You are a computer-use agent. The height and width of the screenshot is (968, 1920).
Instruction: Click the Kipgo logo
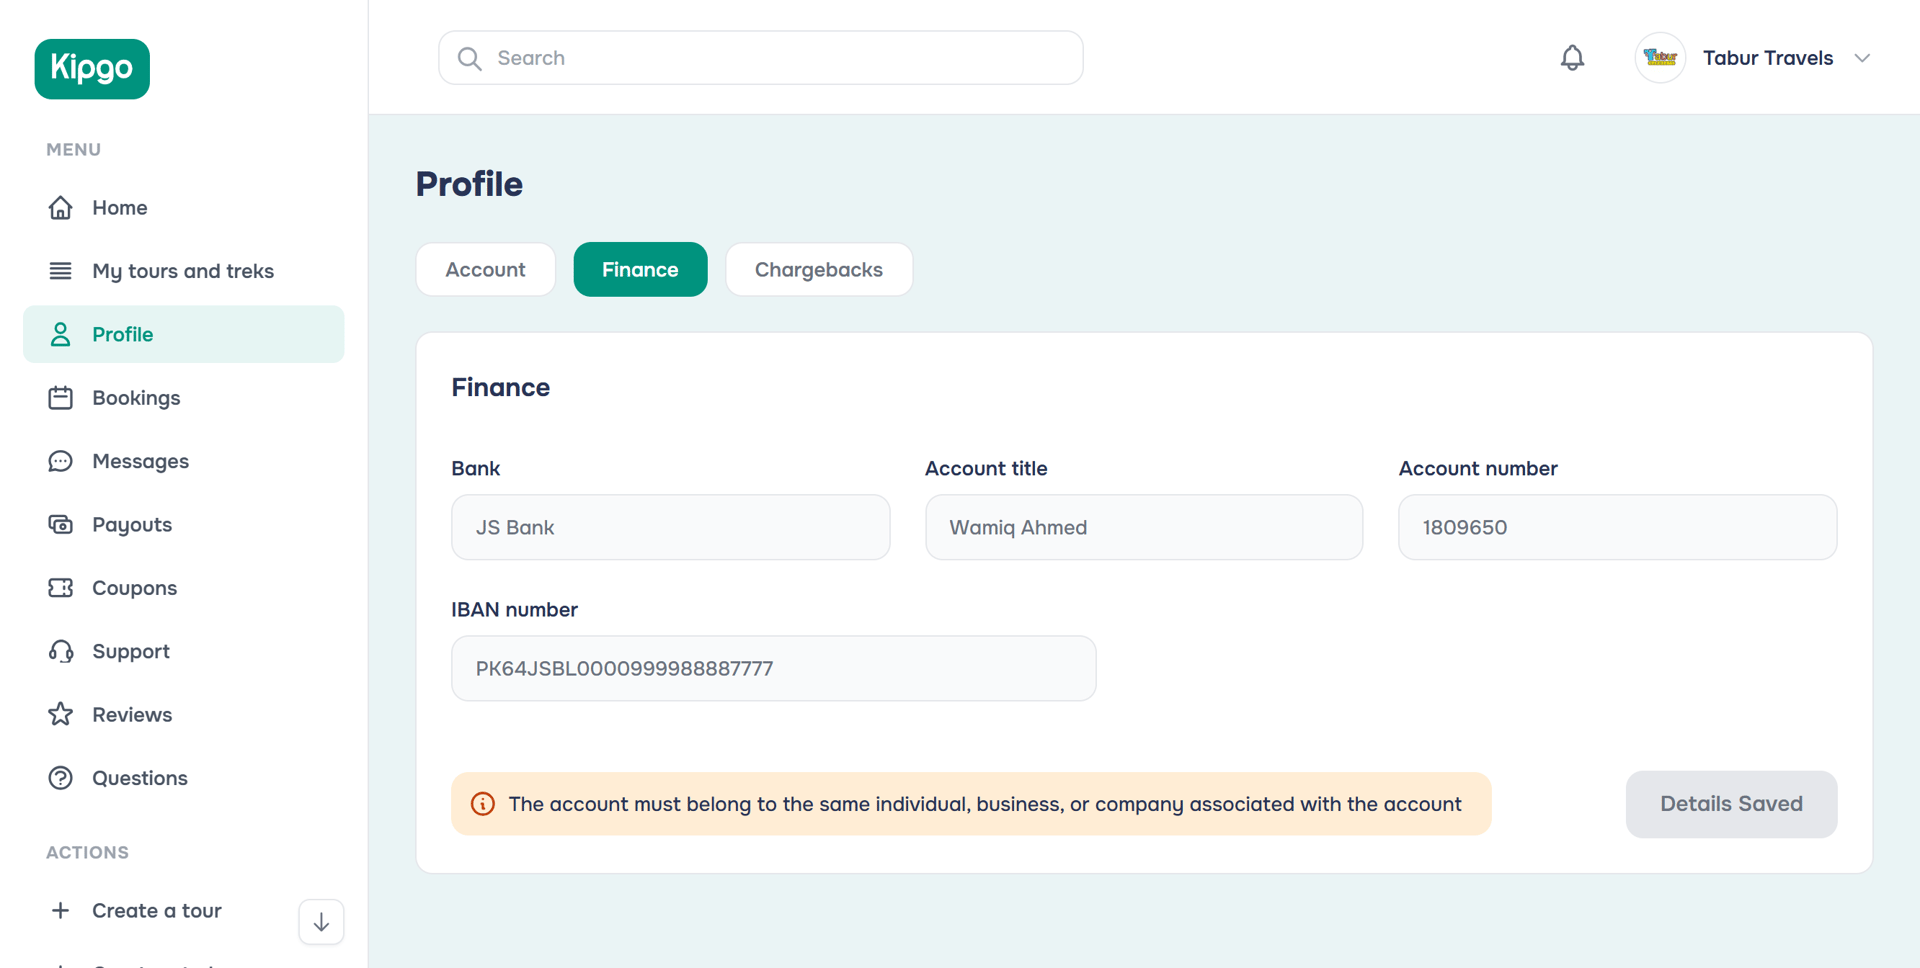point(91,68)
